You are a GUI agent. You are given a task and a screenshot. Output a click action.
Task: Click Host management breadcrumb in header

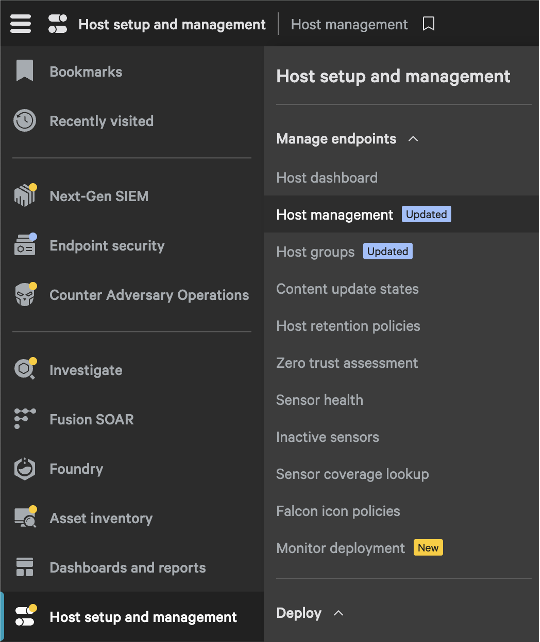[x=349, y=24]
